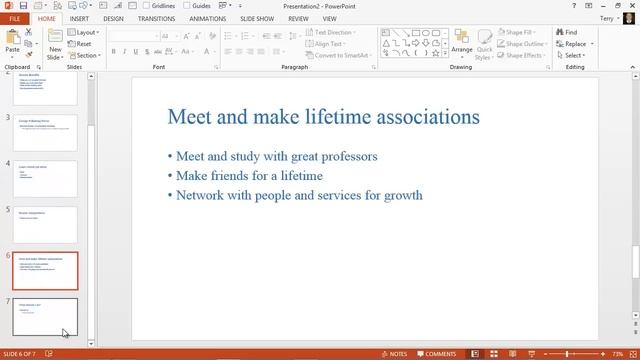640x360 pixels.
Task: Open the Section dropdown
Action: tap(84, 55)
